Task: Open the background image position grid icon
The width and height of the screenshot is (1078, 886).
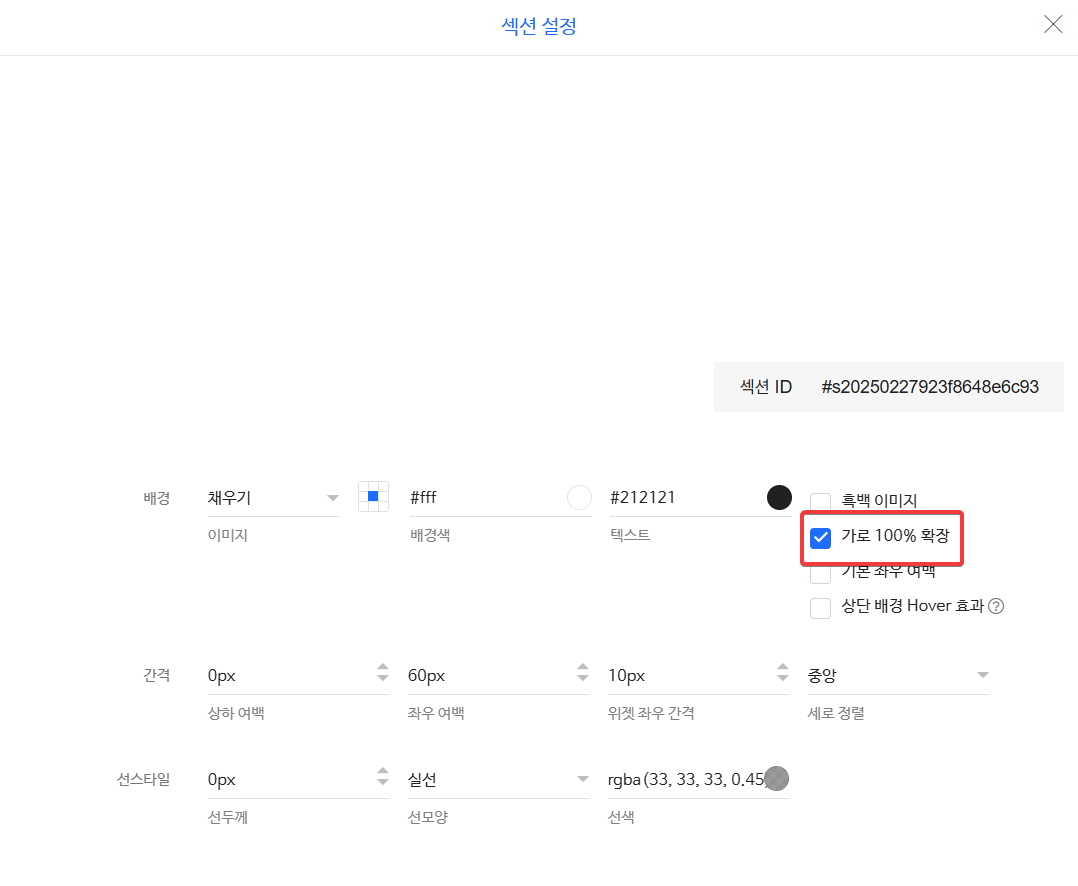Action: pos(373,496)
